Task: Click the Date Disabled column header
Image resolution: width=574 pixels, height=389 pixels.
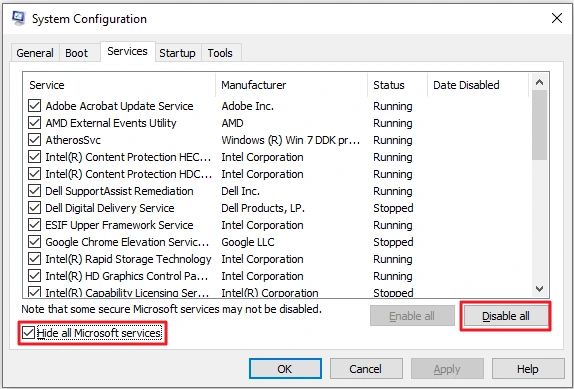Action: [x=478, y=85]
